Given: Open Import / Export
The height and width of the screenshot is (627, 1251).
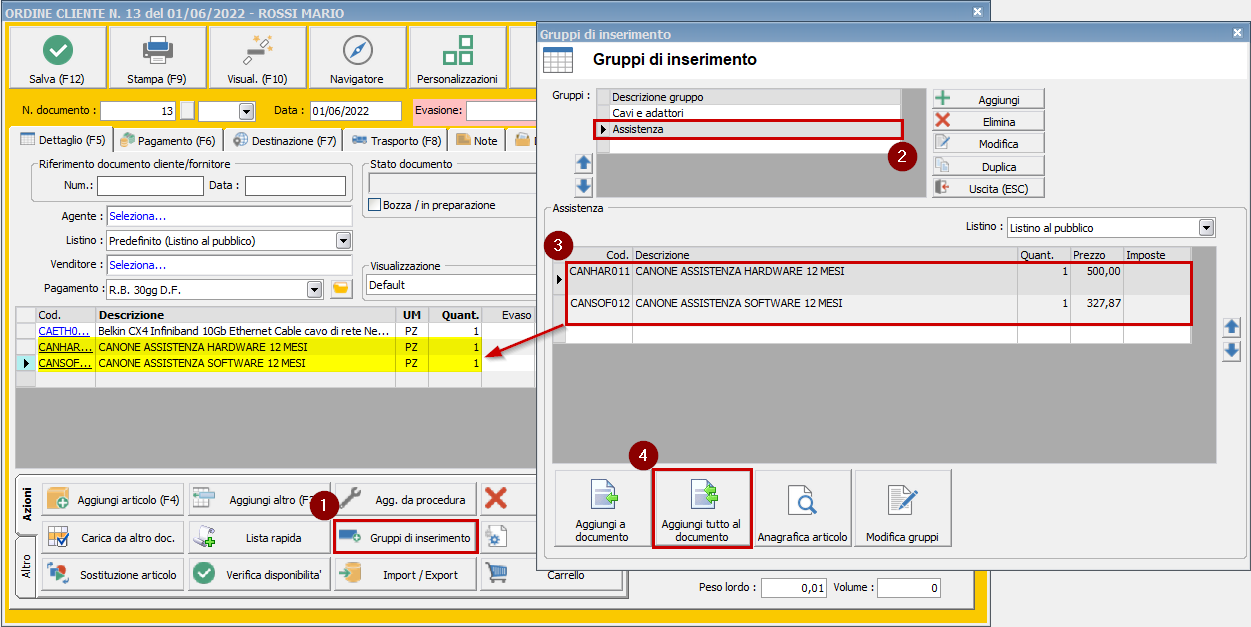Looking at the screenshot, I should [405, 575].
